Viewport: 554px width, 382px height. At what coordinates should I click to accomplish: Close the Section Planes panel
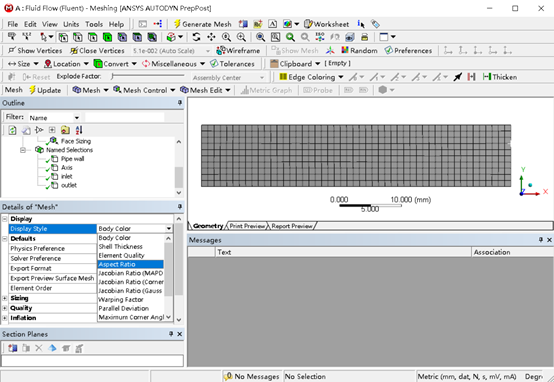[x=179, y=334]
